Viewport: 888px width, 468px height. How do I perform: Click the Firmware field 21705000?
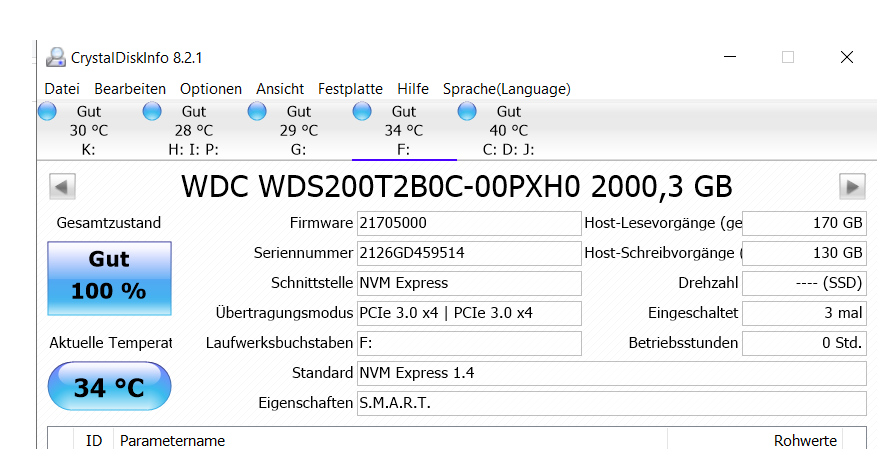(469, 223)
